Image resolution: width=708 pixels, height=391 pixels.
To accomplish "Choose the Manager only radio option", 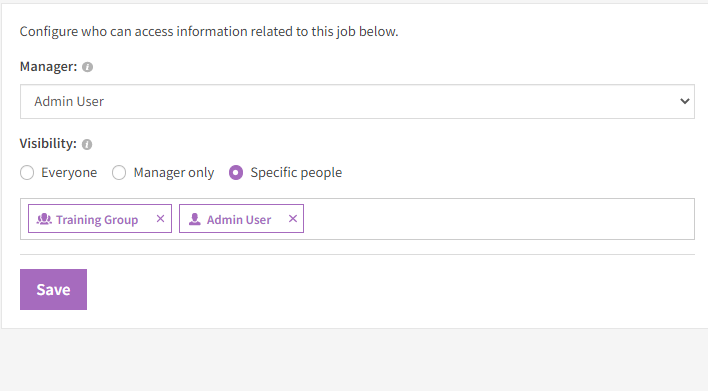I will (x=119, y=172).
